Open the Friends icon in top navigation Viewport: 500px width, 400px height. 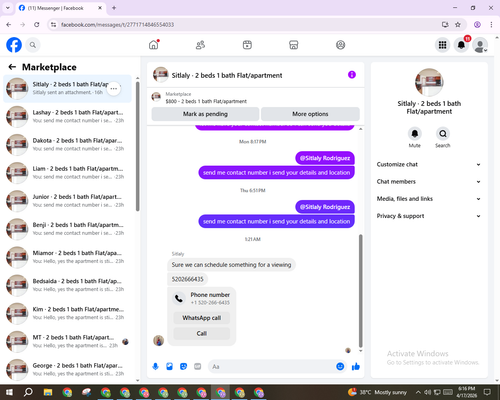pos(200,45)
